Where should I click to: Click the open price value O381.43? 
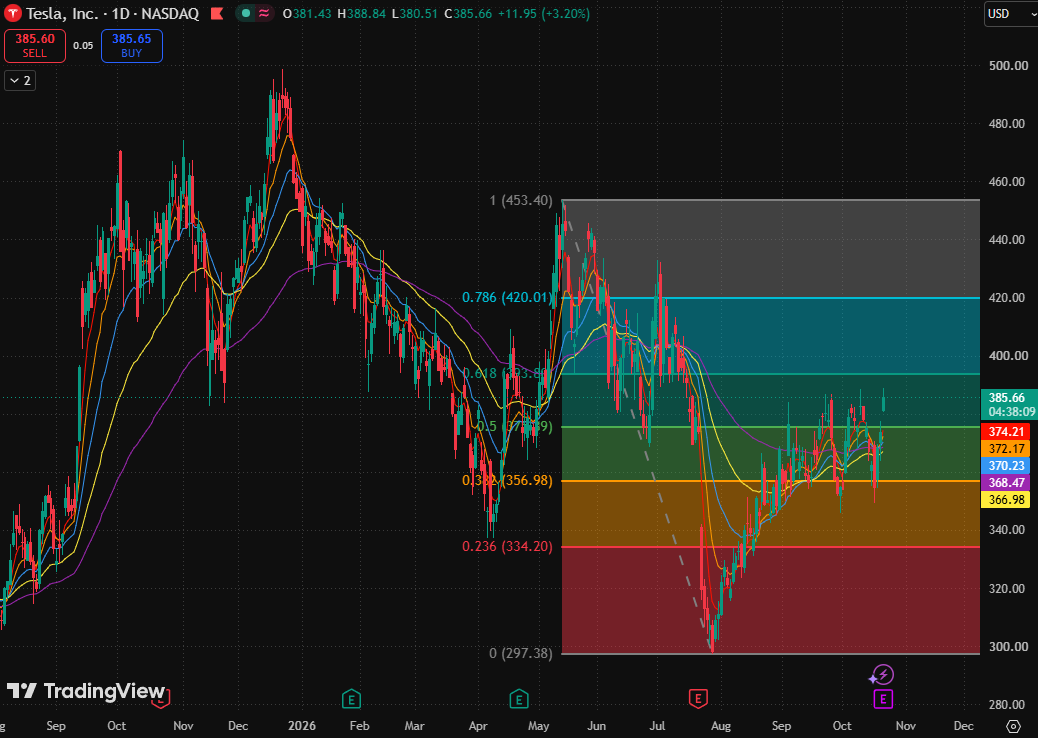point(307,13)
